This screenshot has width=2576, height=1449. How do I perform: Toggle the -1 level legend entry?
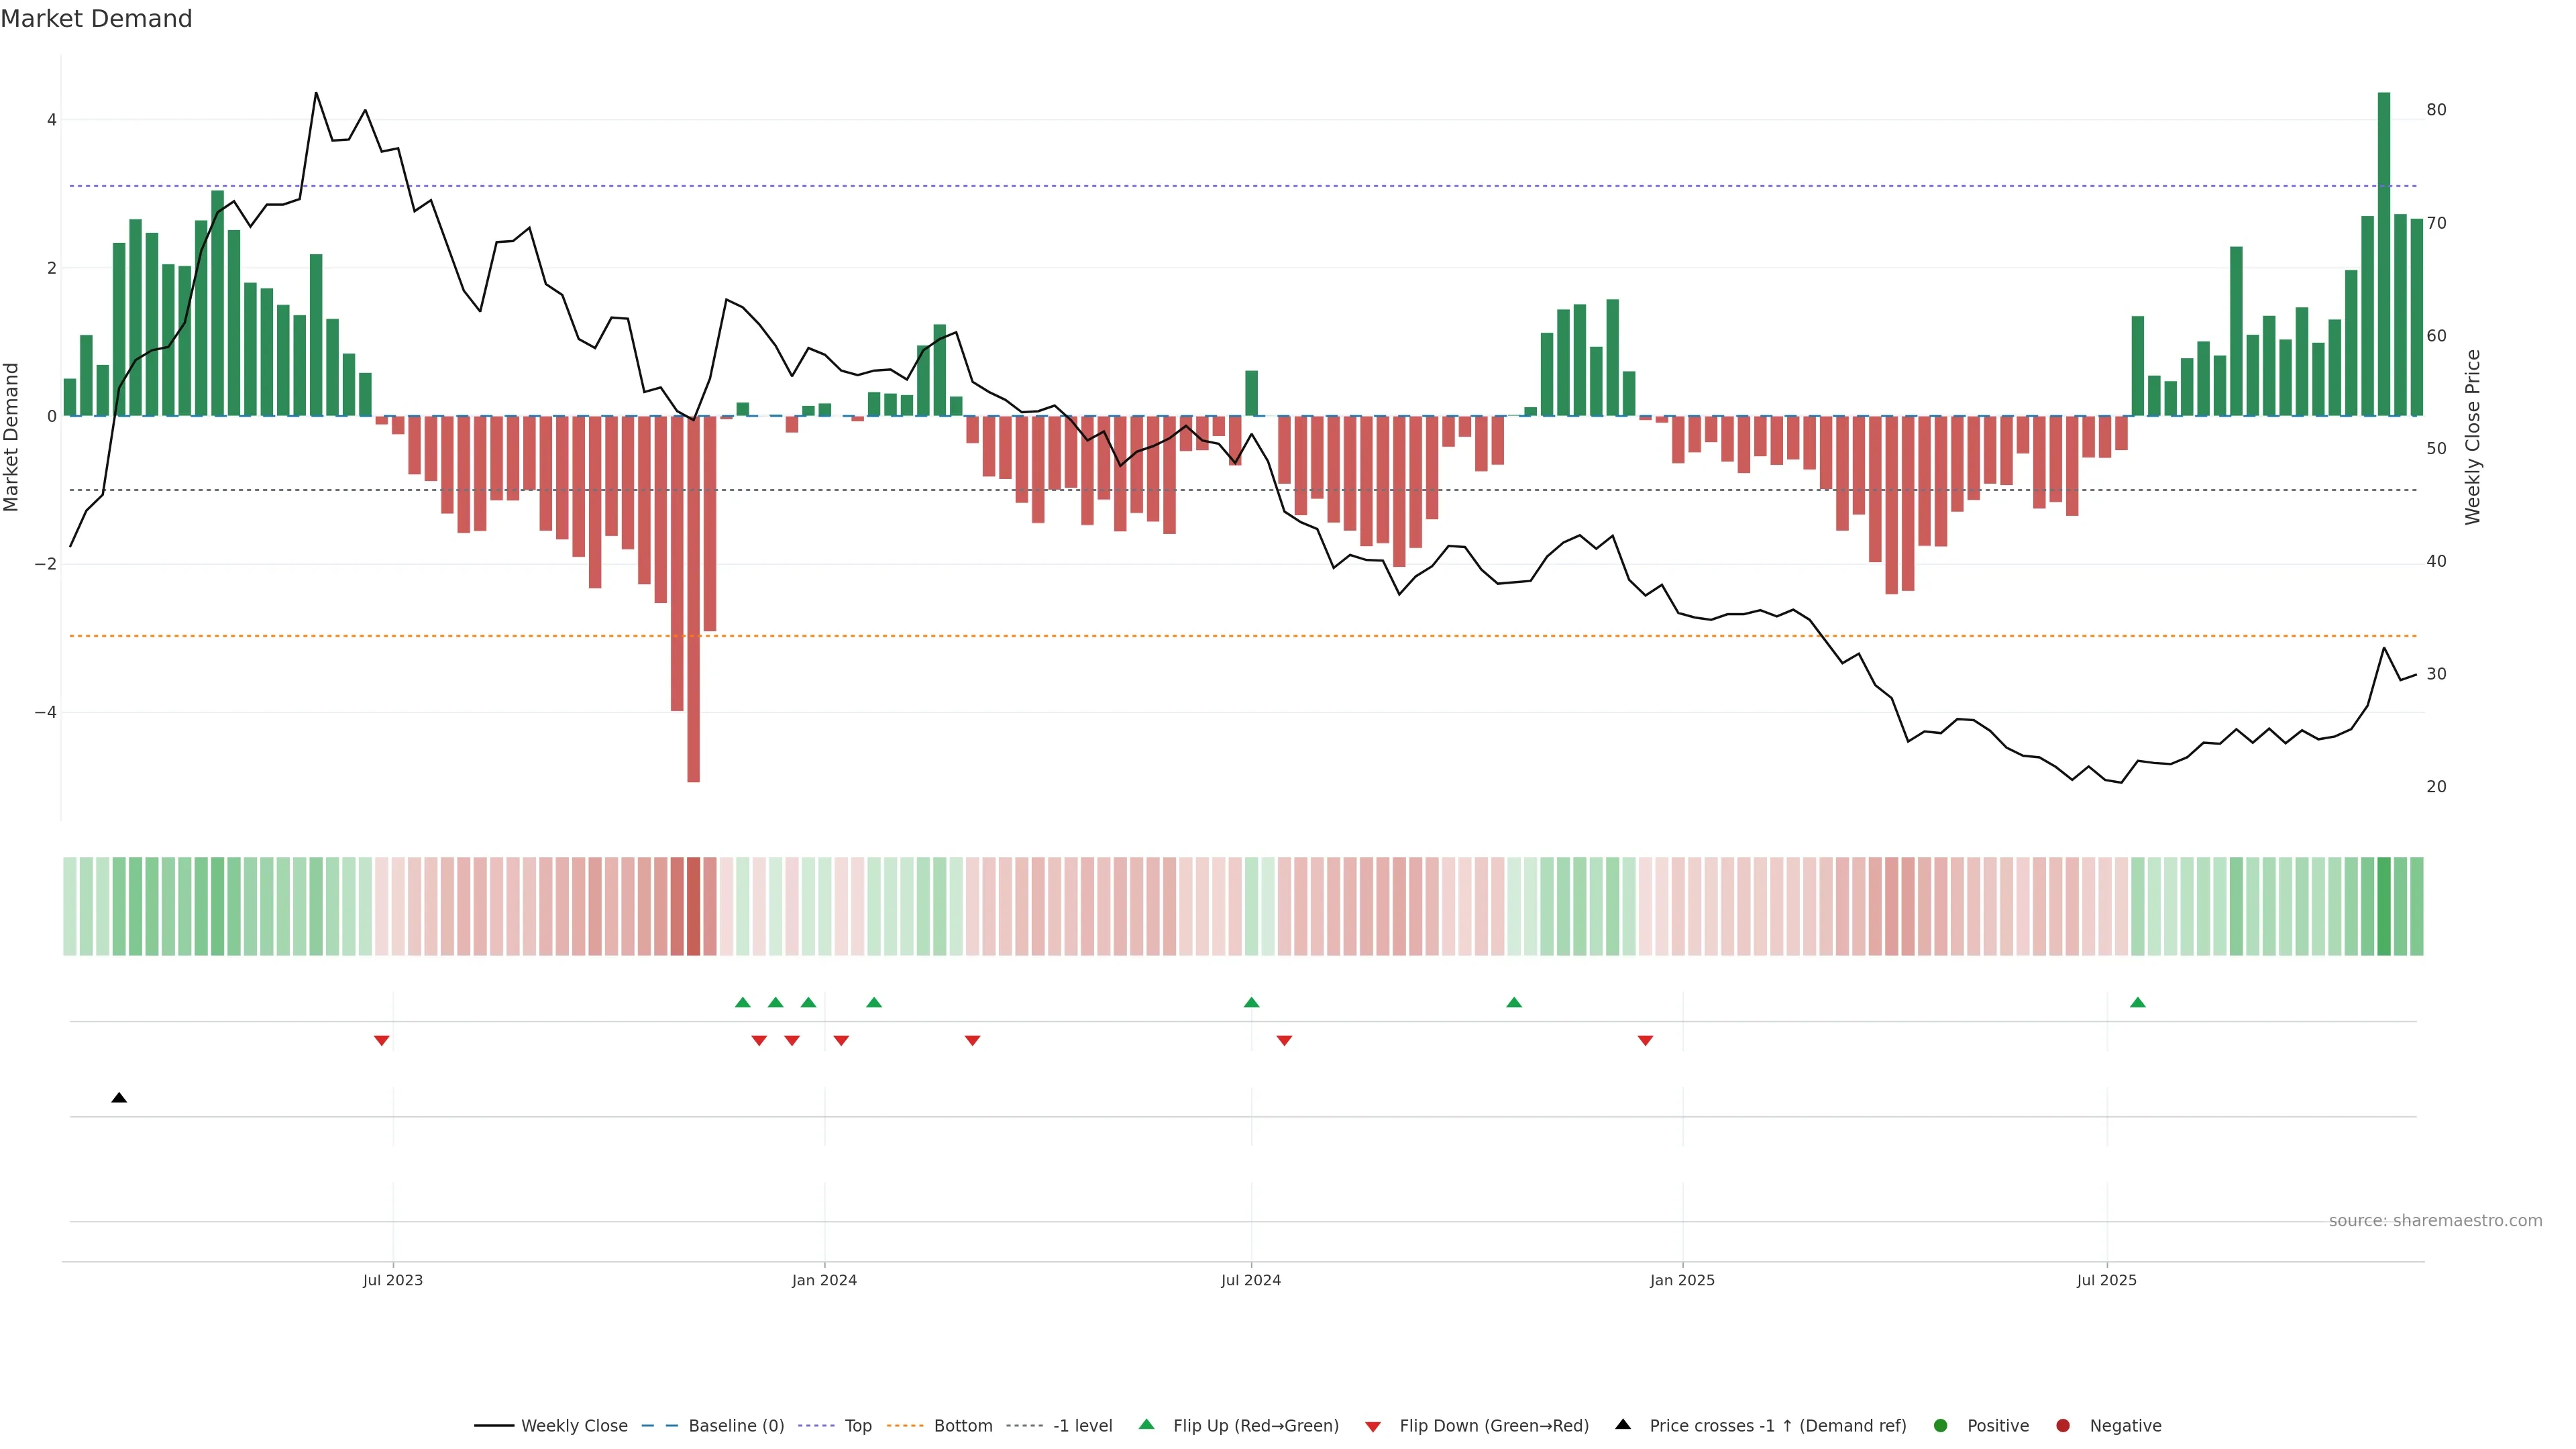1082,1426
